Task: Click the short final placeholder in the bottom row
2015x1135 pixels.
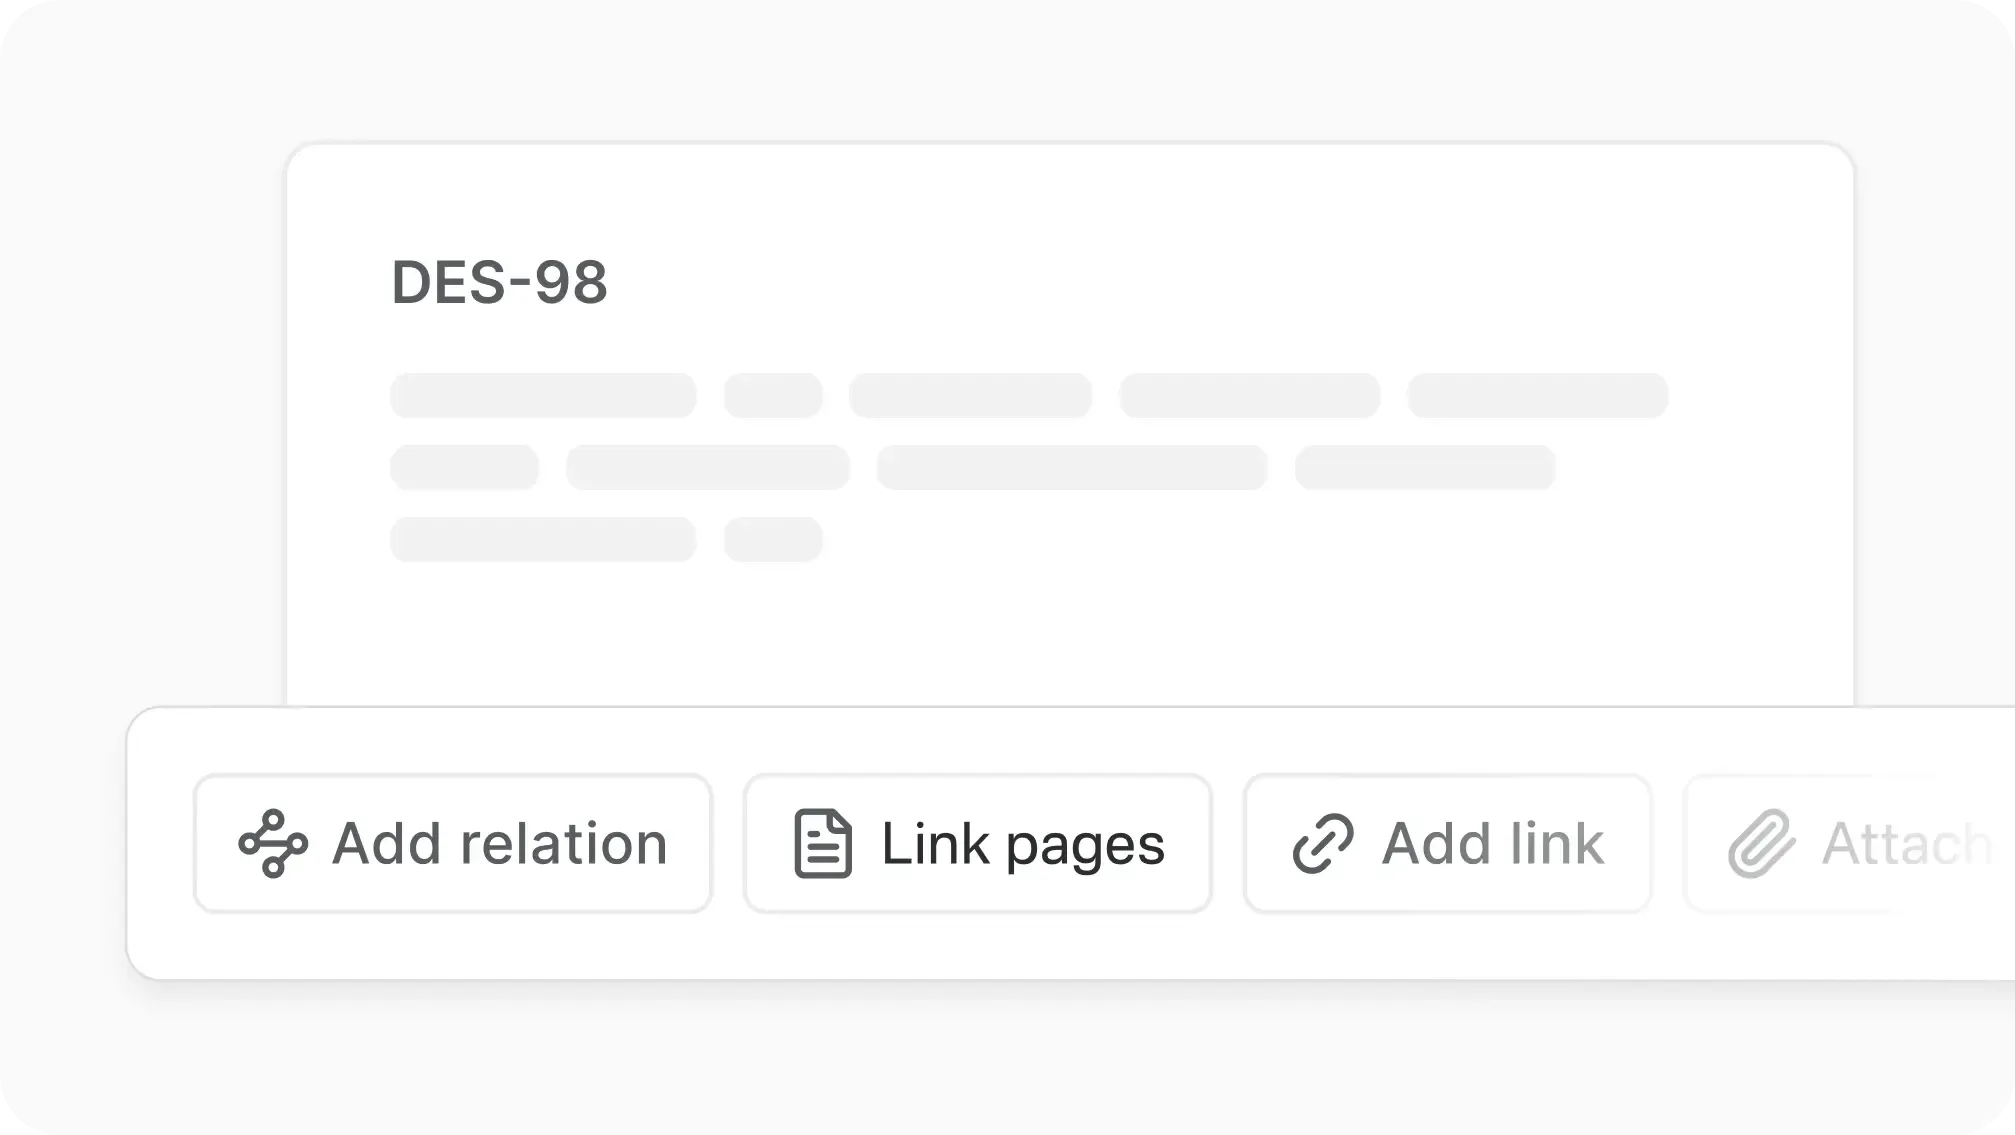Action: coord(773,540)
